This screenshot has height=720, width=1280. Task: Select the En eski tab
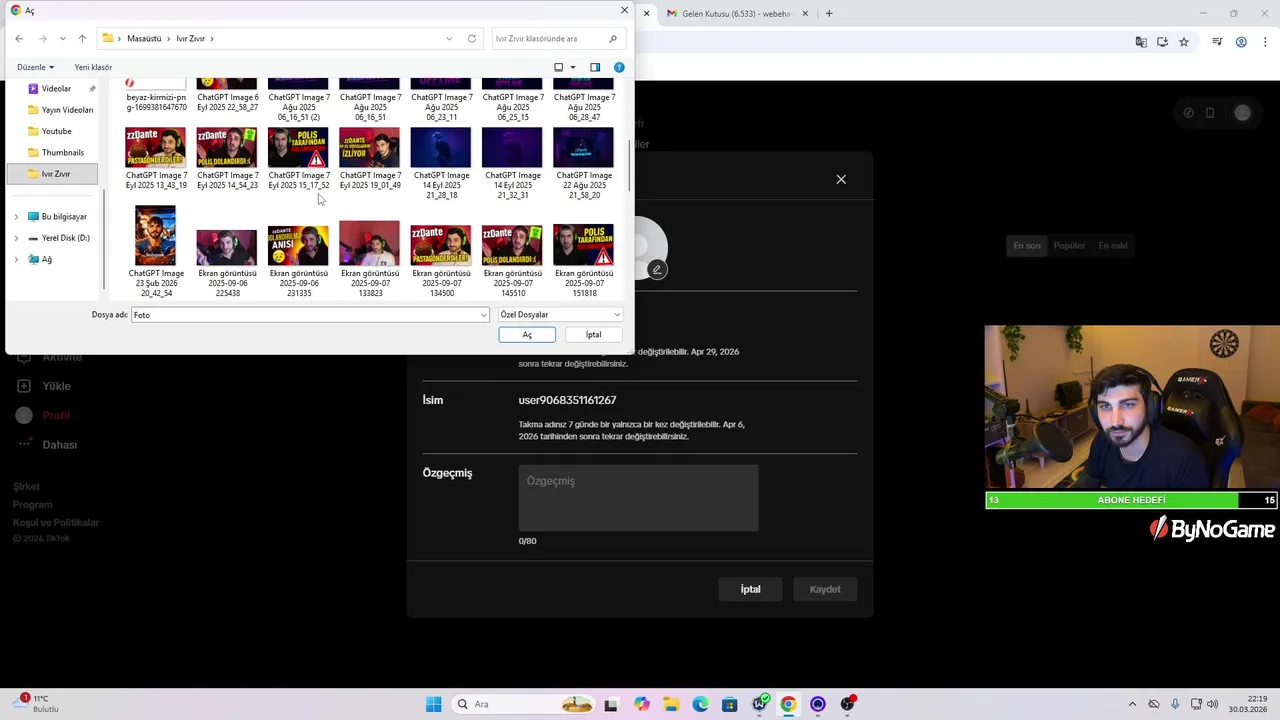(x=1112, y=246)
